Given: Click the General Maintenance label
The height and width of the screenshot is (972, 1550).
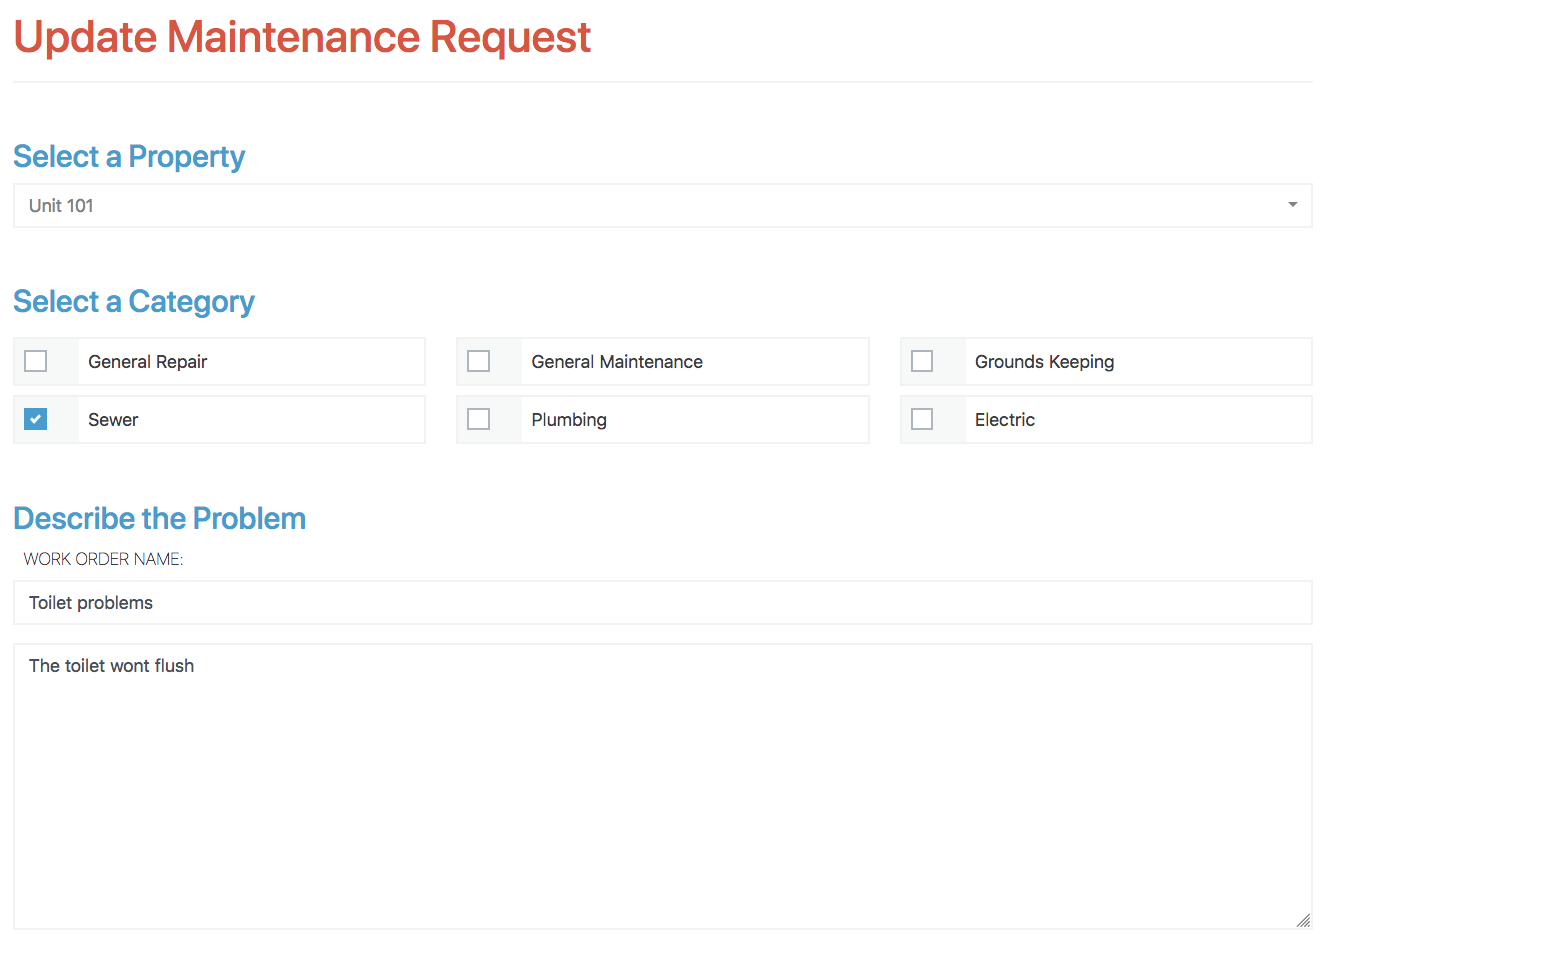Looking at the screenshot, I should [617, 362].
